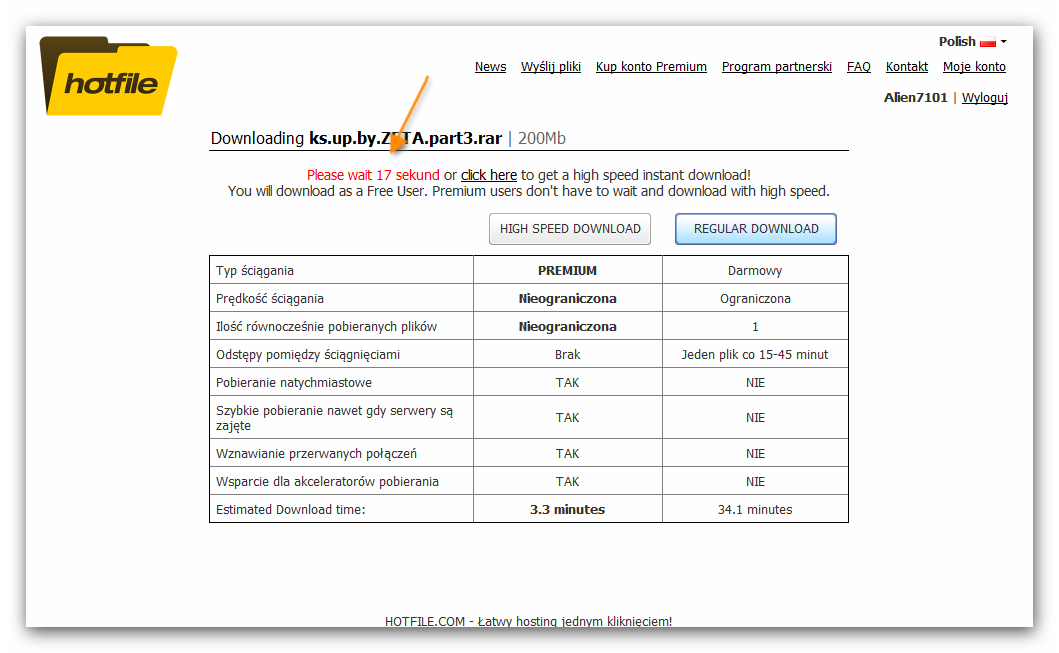Click the 'Typ ściągania' row label
1059x653 pixels.
point(255,271)
